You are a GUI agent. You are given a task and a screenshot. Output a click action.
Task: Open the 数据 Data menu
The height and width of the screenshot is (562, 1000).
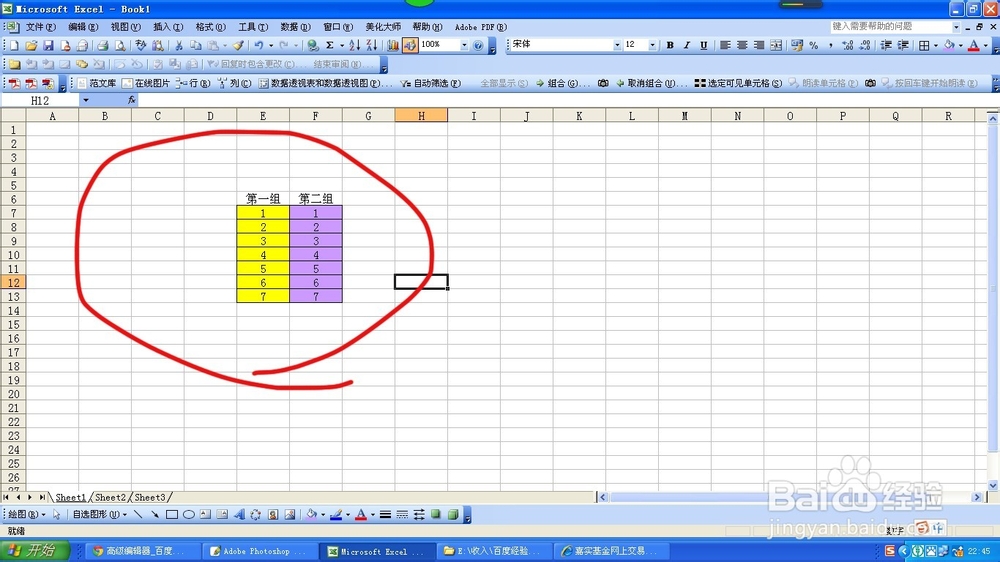point(295,27)
